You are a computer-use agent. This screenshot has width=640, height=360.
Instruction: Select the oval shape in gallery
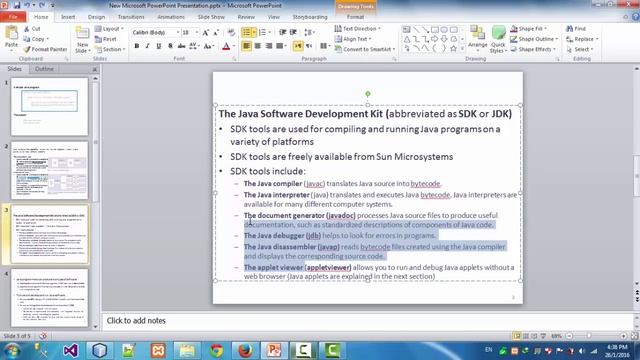pyautogui.click(x=444, y=30)
